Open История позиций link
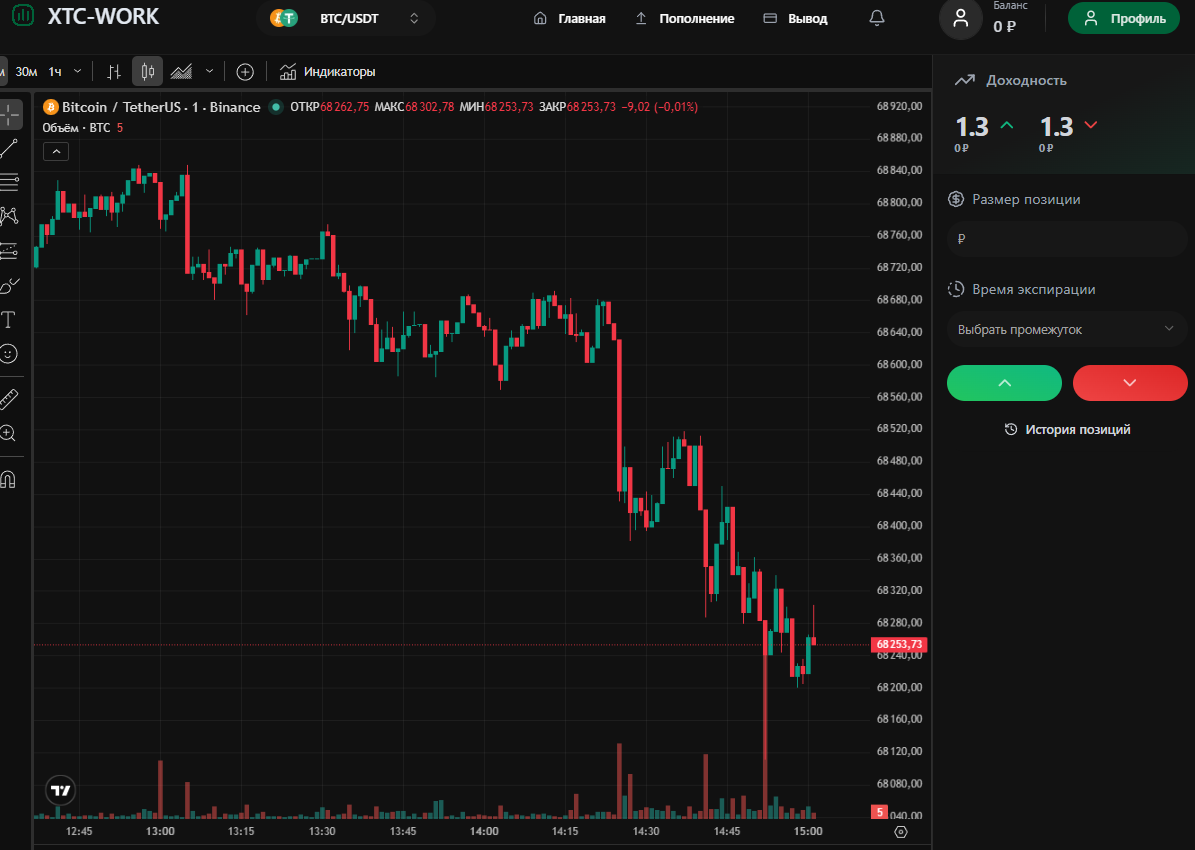1195x850 pixels. 1067,429
